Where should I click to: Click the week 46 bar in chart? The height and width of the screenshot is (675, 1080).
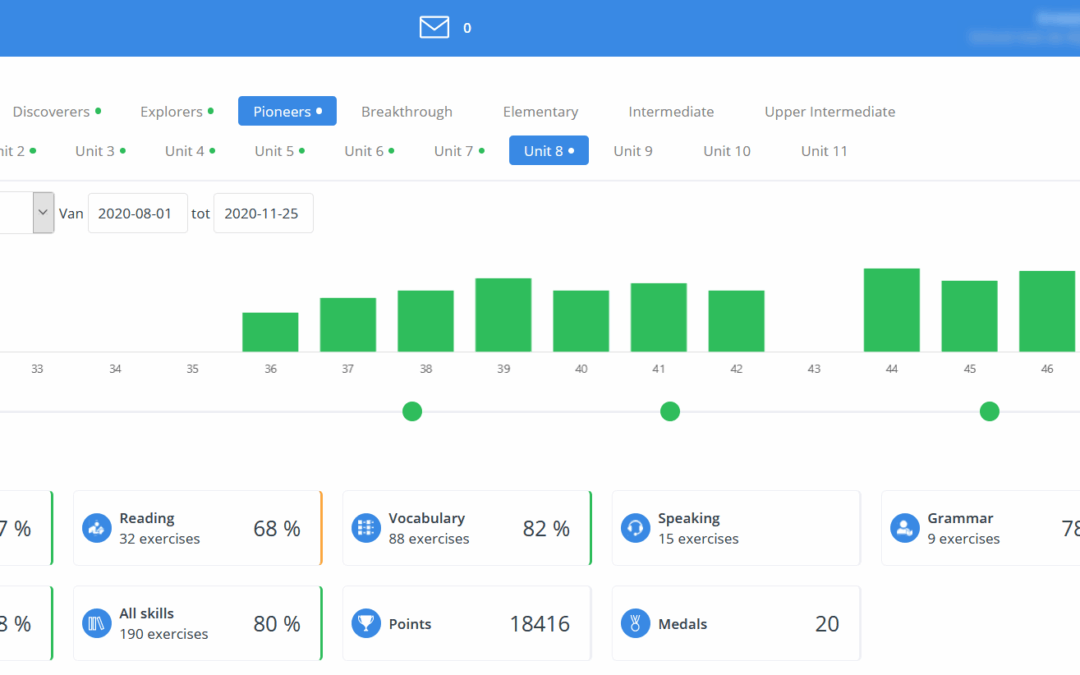click(x=1047, y=311)
